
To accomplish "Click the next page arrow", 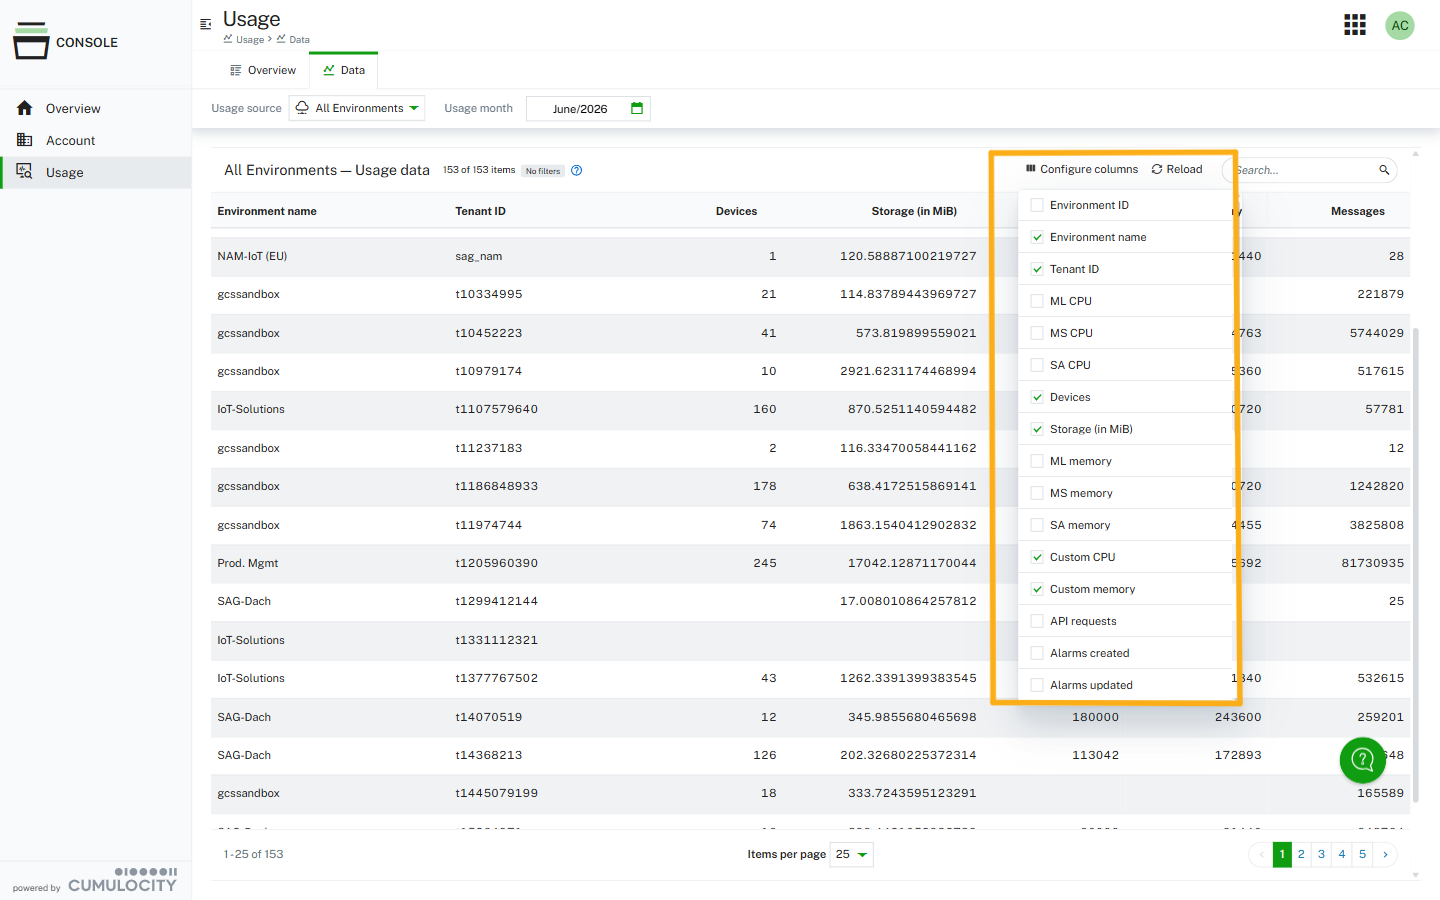I will coord(1385,854).
